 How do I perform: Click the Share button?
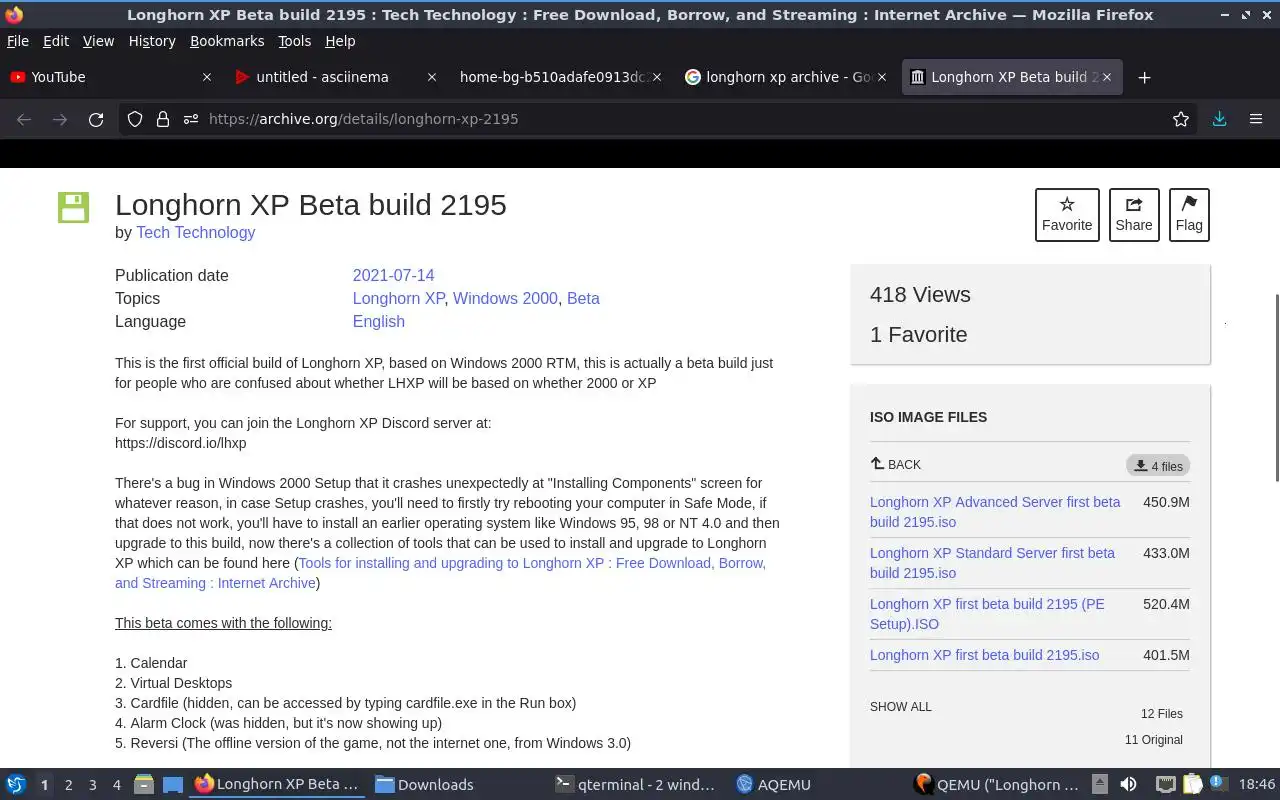[1134, 215]
